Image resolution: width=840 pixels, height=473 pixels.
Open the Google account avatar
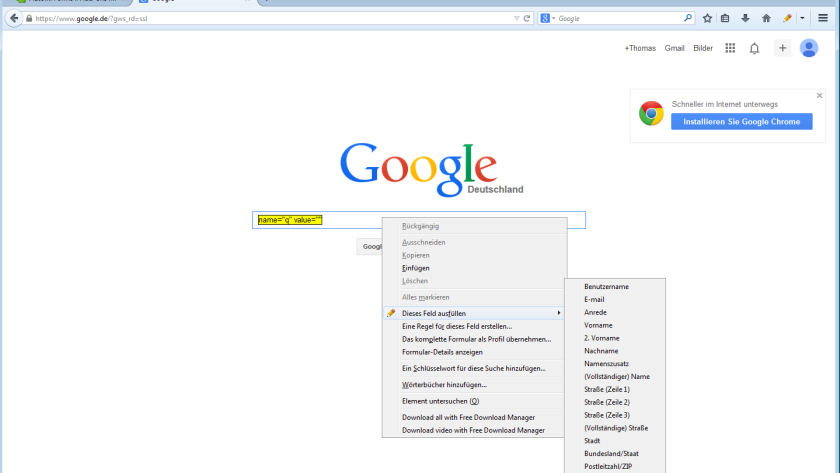(809, 48)
